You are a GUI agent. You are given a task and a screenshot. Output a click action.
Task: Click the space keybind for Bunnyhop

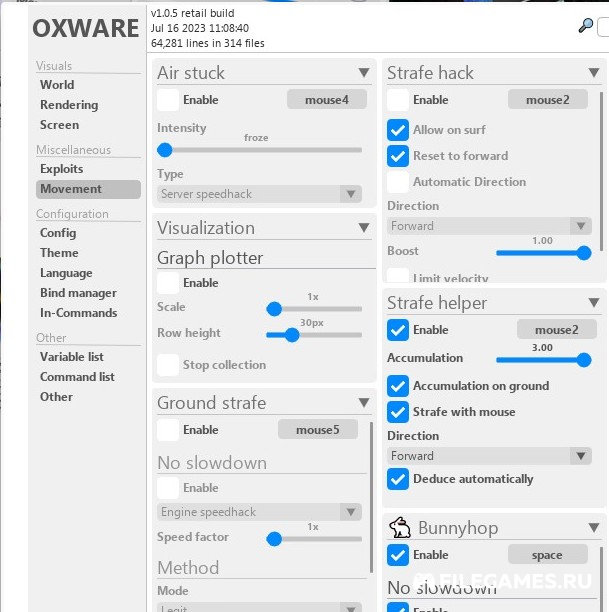click(x=548, y=555)
